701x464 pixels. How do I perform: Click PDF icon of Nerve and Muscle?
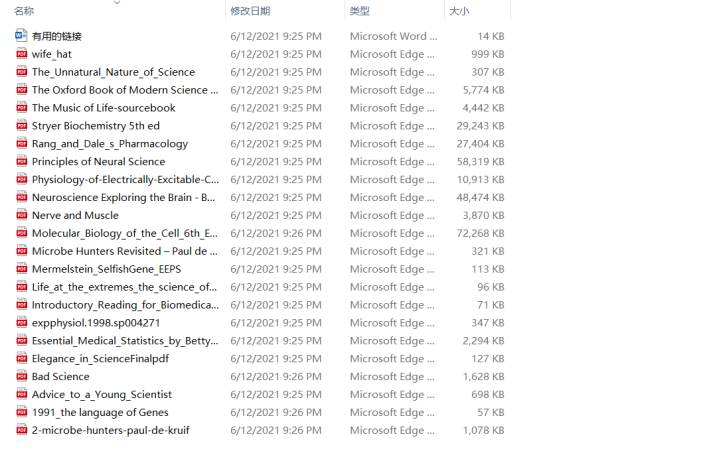tap(21, 215)
